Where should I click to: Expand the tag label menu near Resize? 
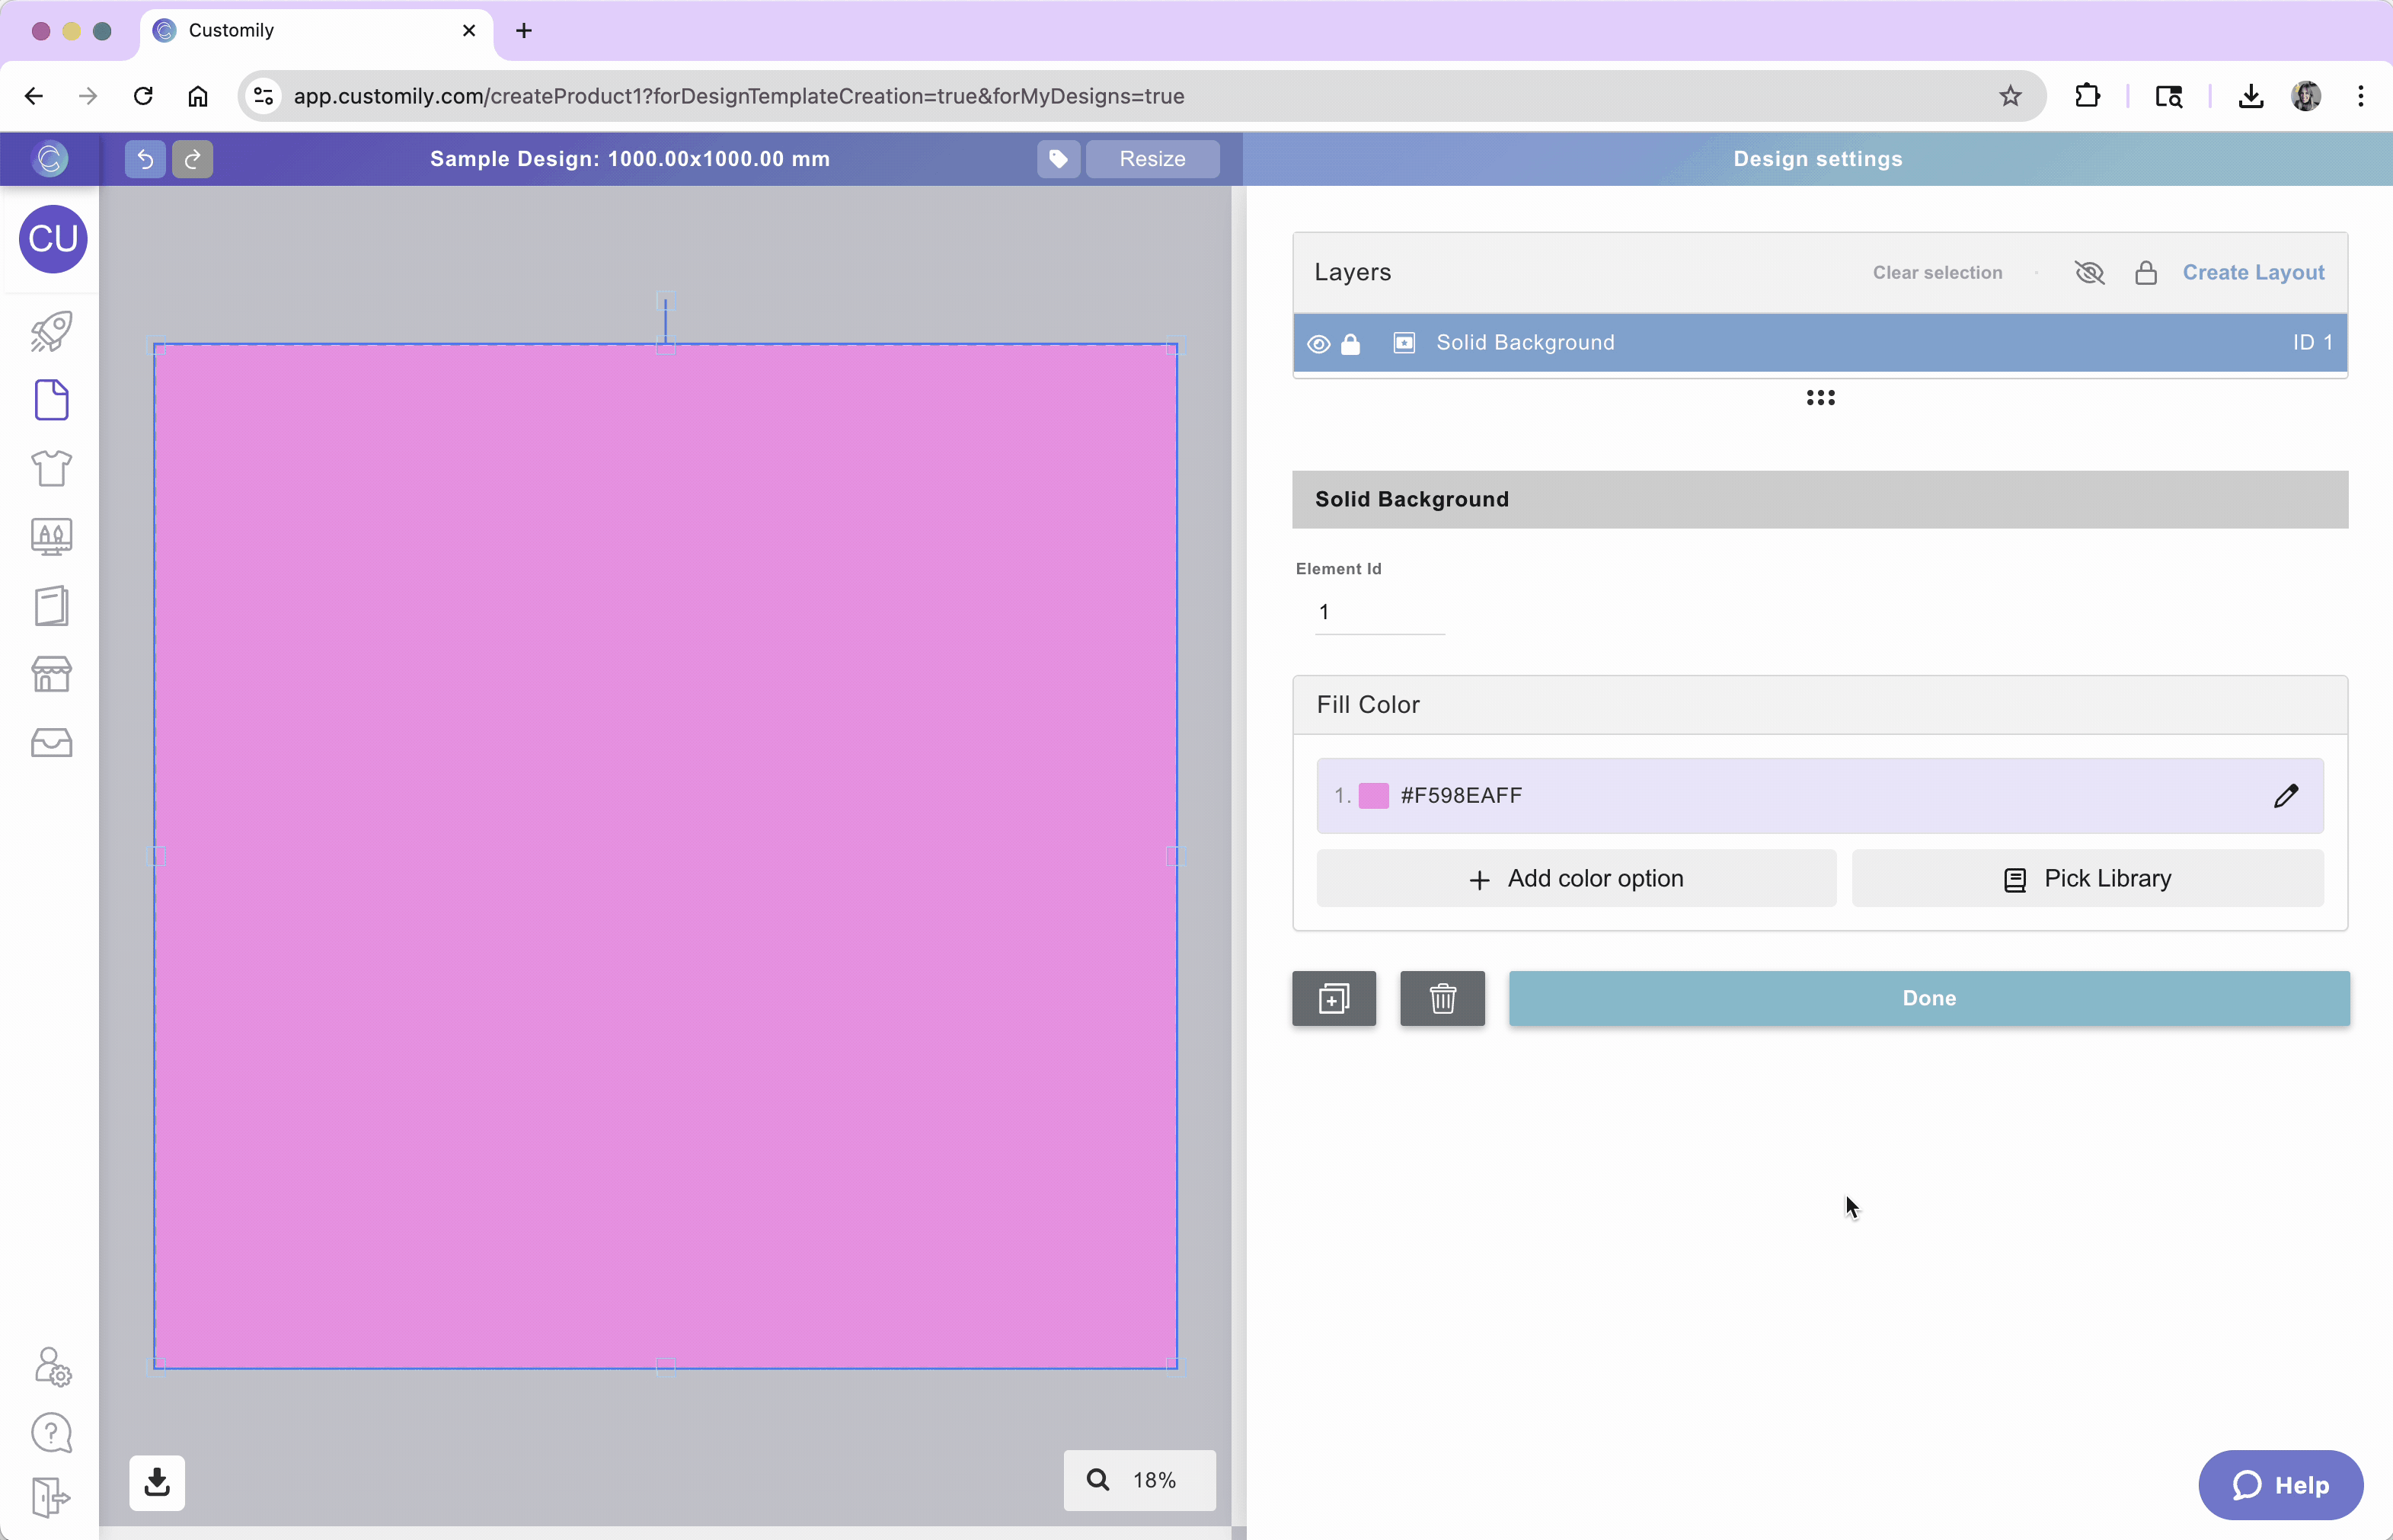coord(1057,159)
